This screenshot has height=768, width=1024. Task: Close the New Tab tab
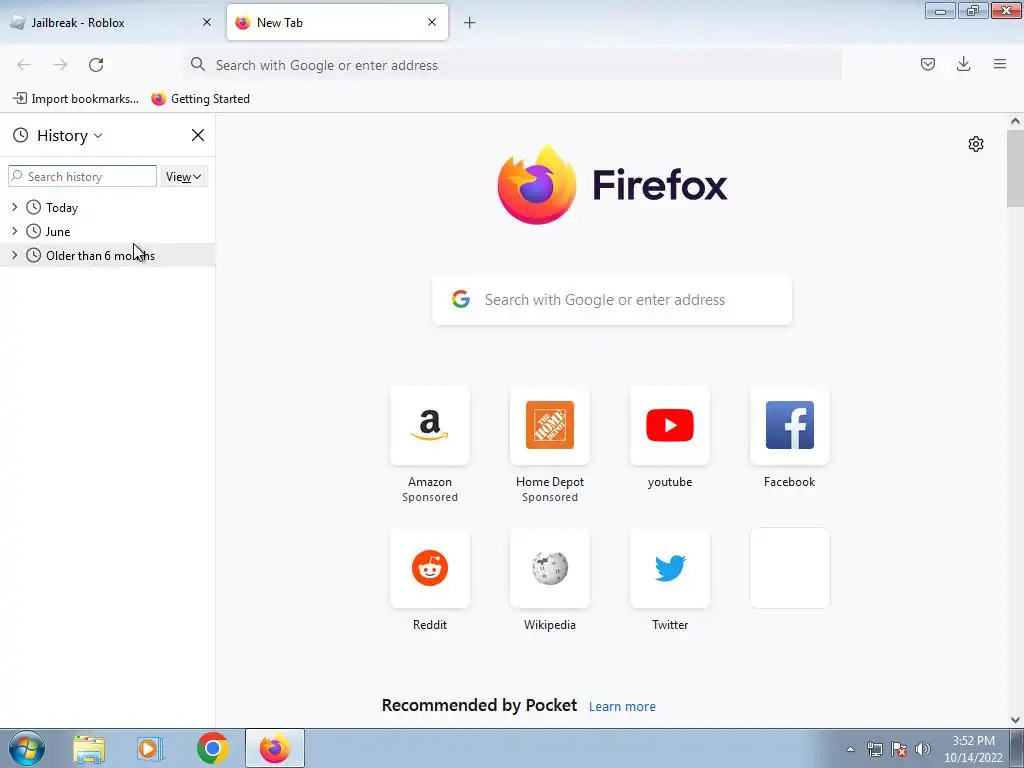tap(432, 22)
